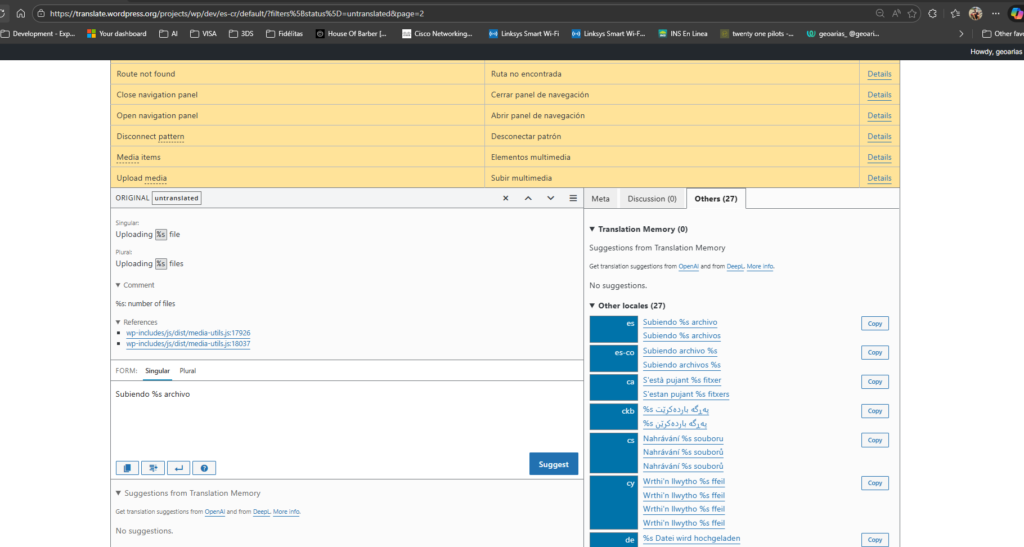Image resolution: width=1024 pixels, height=547 pixels.
Task: Switch to the Meta tab
Action: tap(600, 199)
